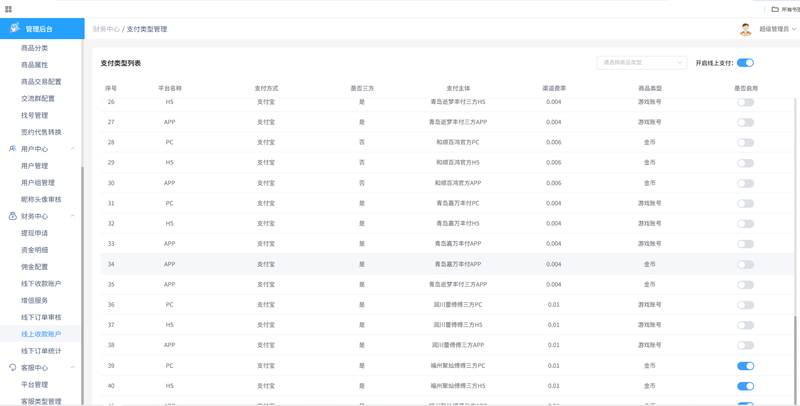
Task: Click the 超级管理员 avatar icon
Action: tap(745, 29)
